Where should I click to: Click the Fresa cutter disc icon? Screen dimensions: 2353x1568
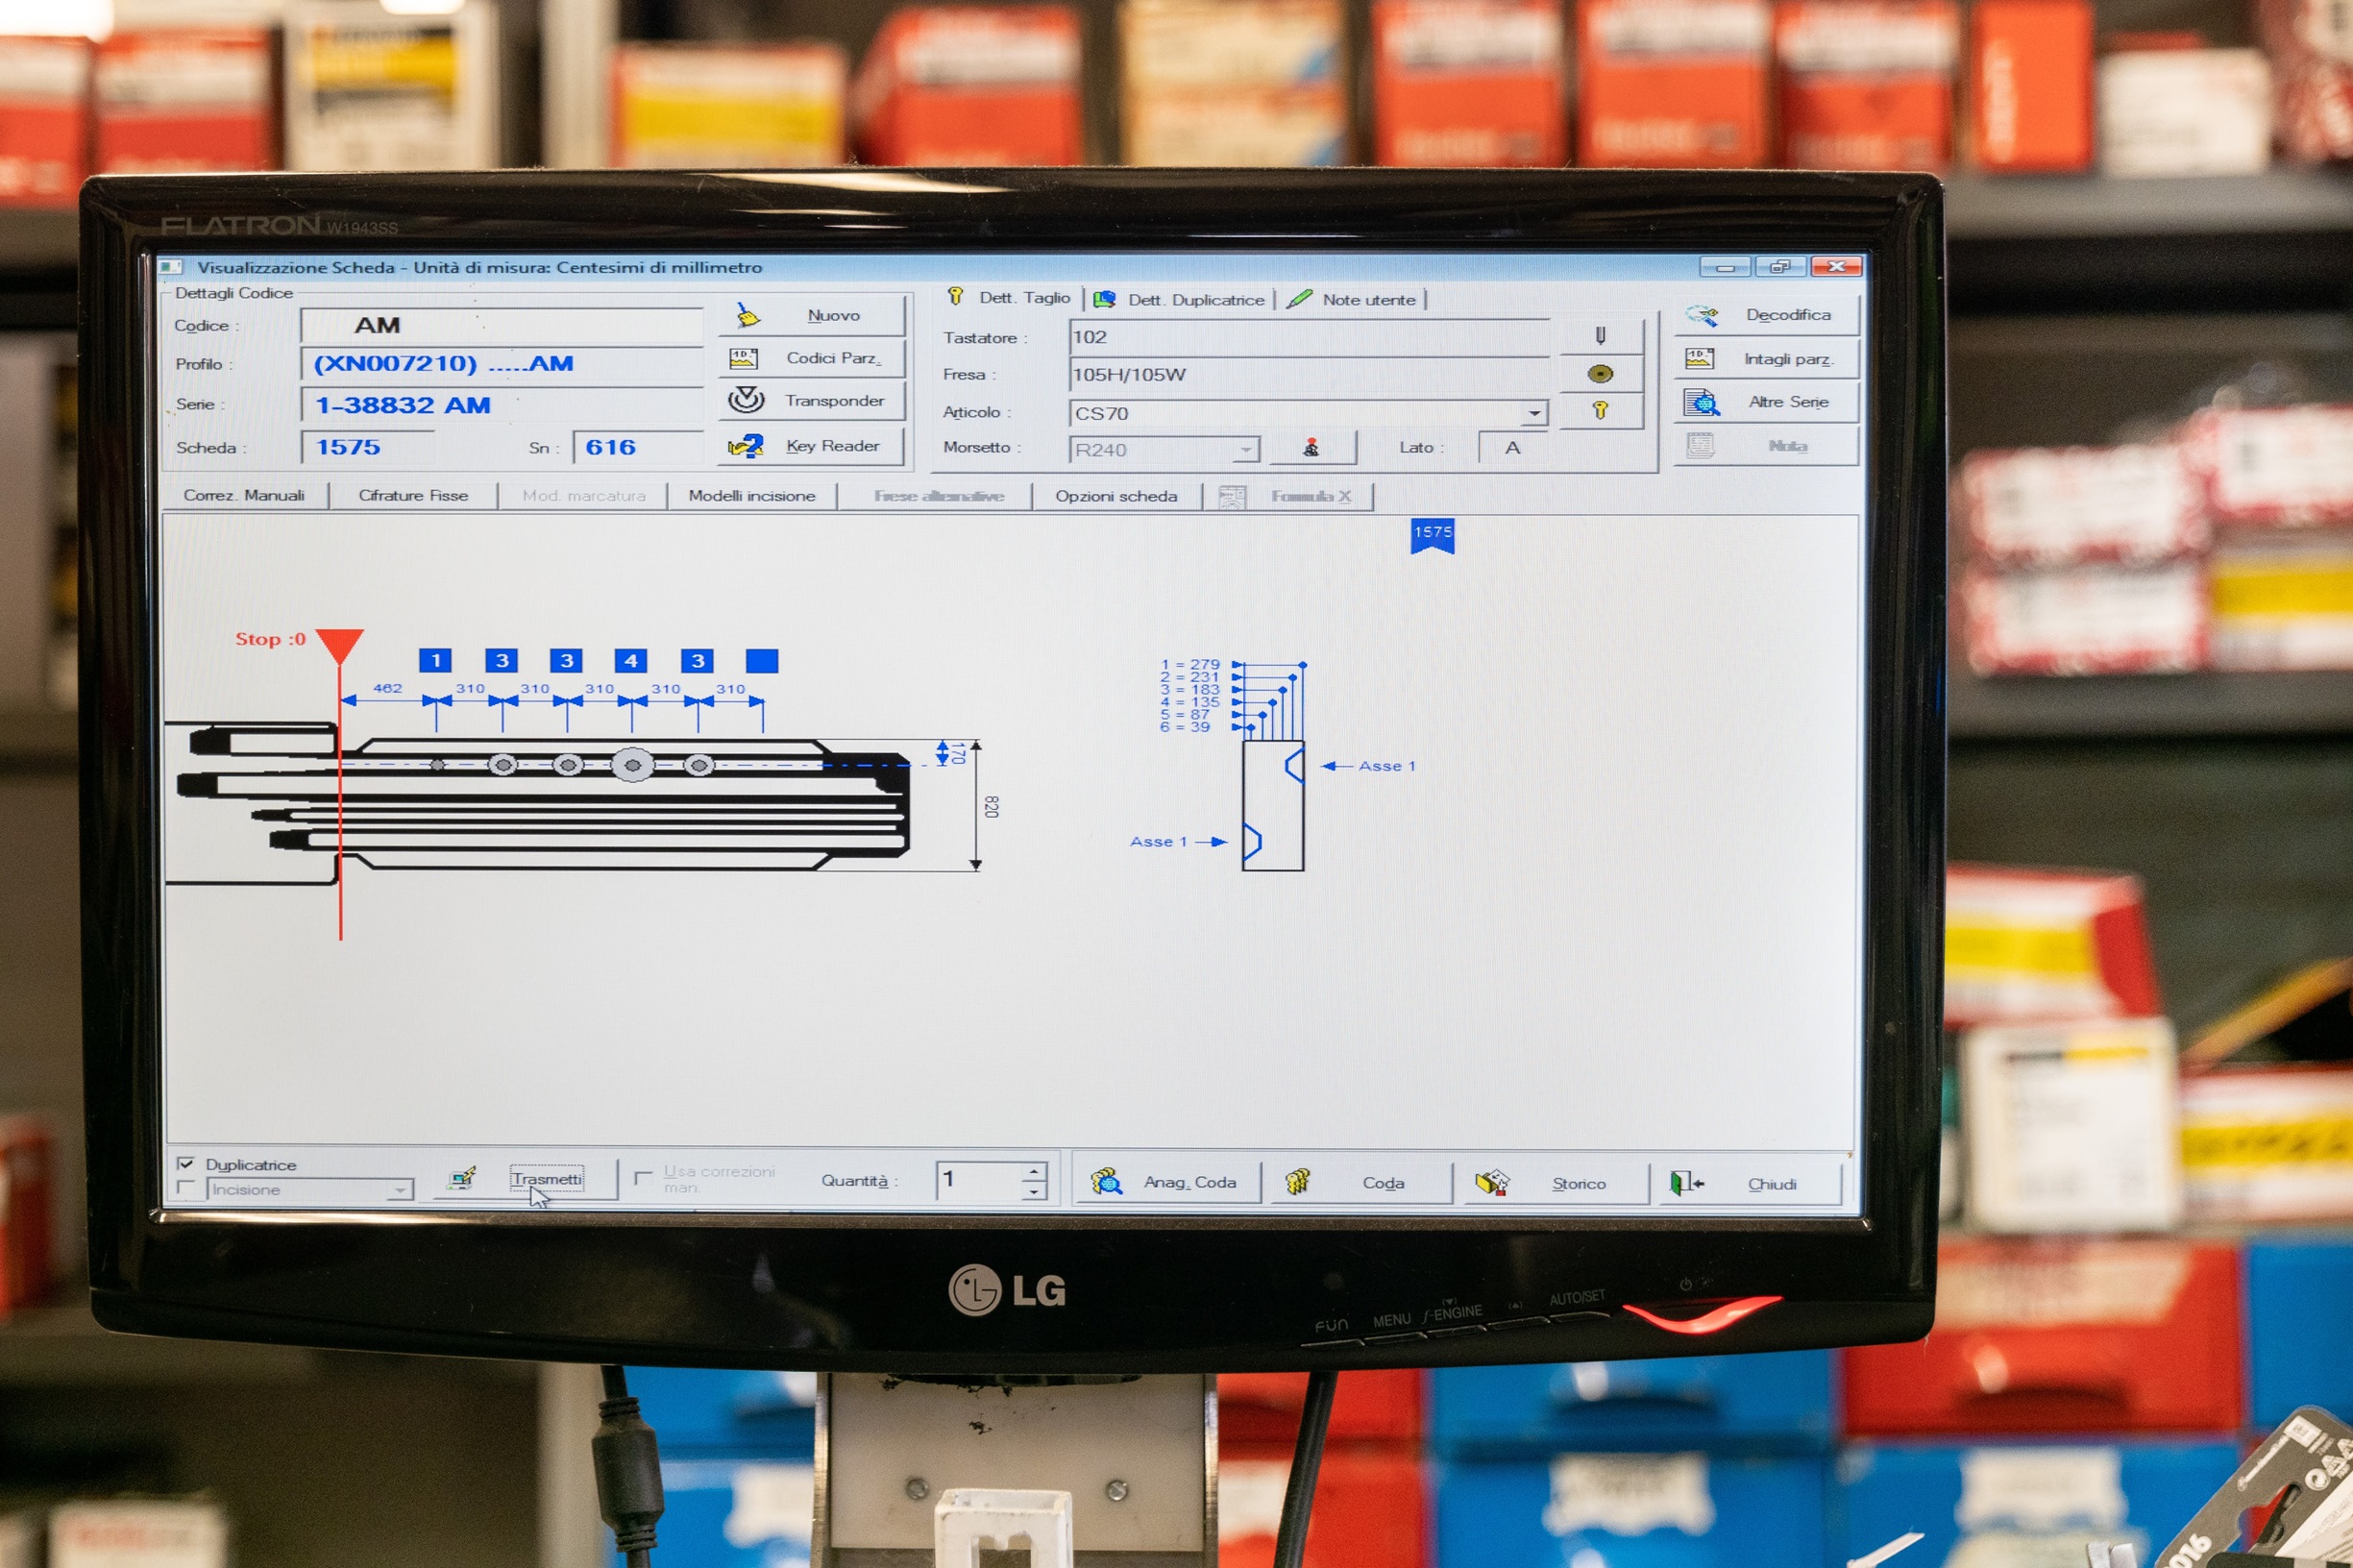pyautogui.click(x=1600, y=374)
